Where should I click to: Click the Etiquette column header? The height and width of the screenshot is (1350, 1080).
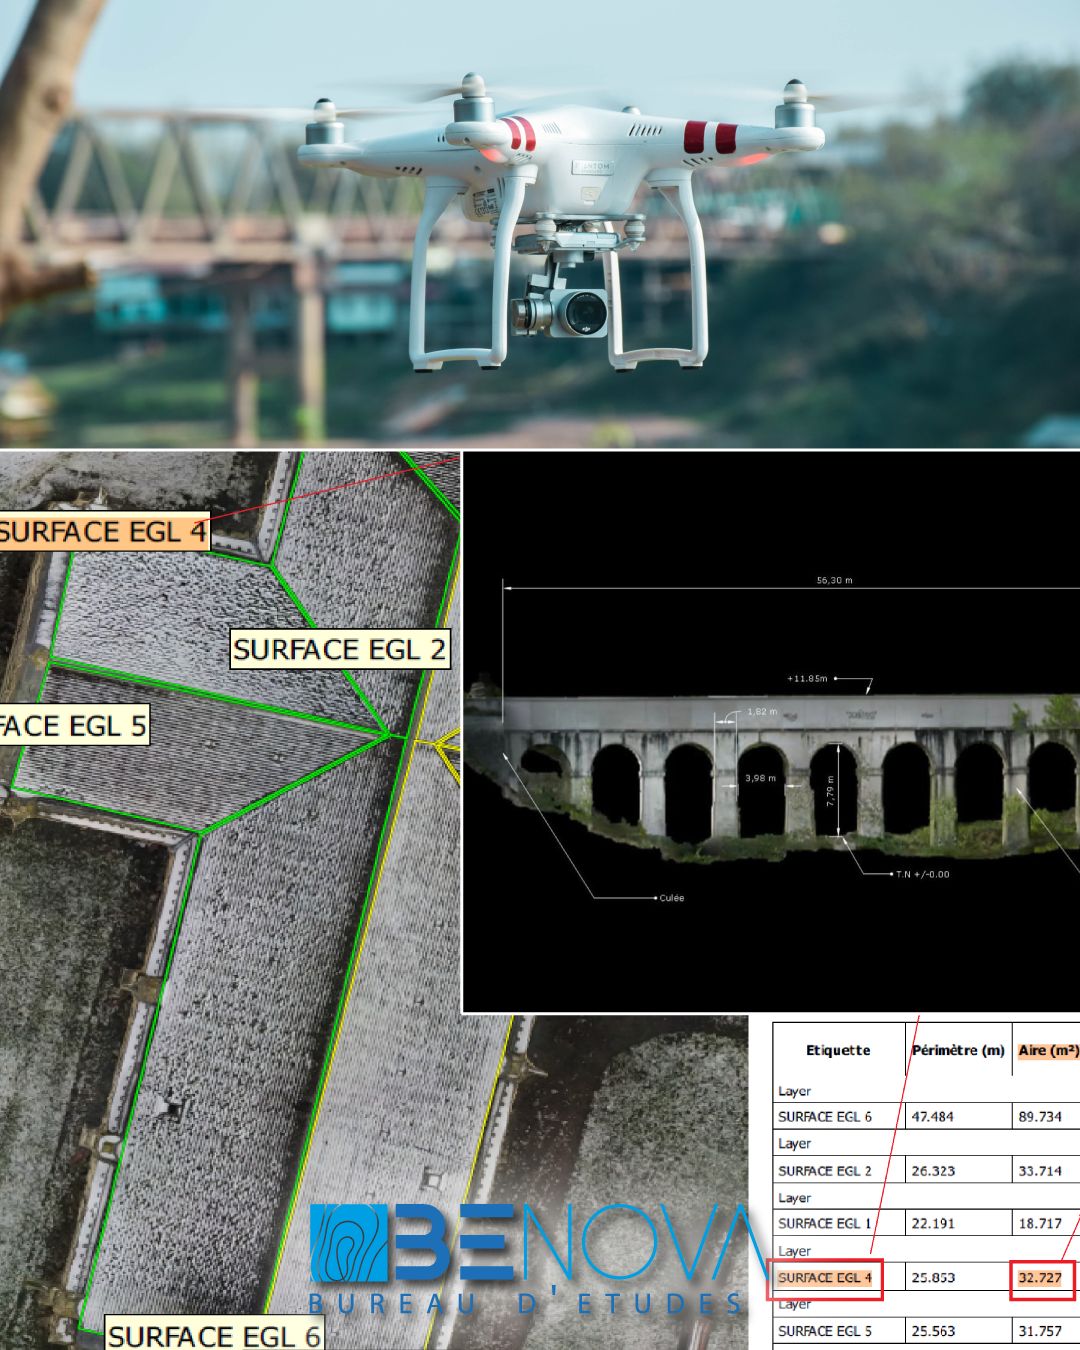838,1050
